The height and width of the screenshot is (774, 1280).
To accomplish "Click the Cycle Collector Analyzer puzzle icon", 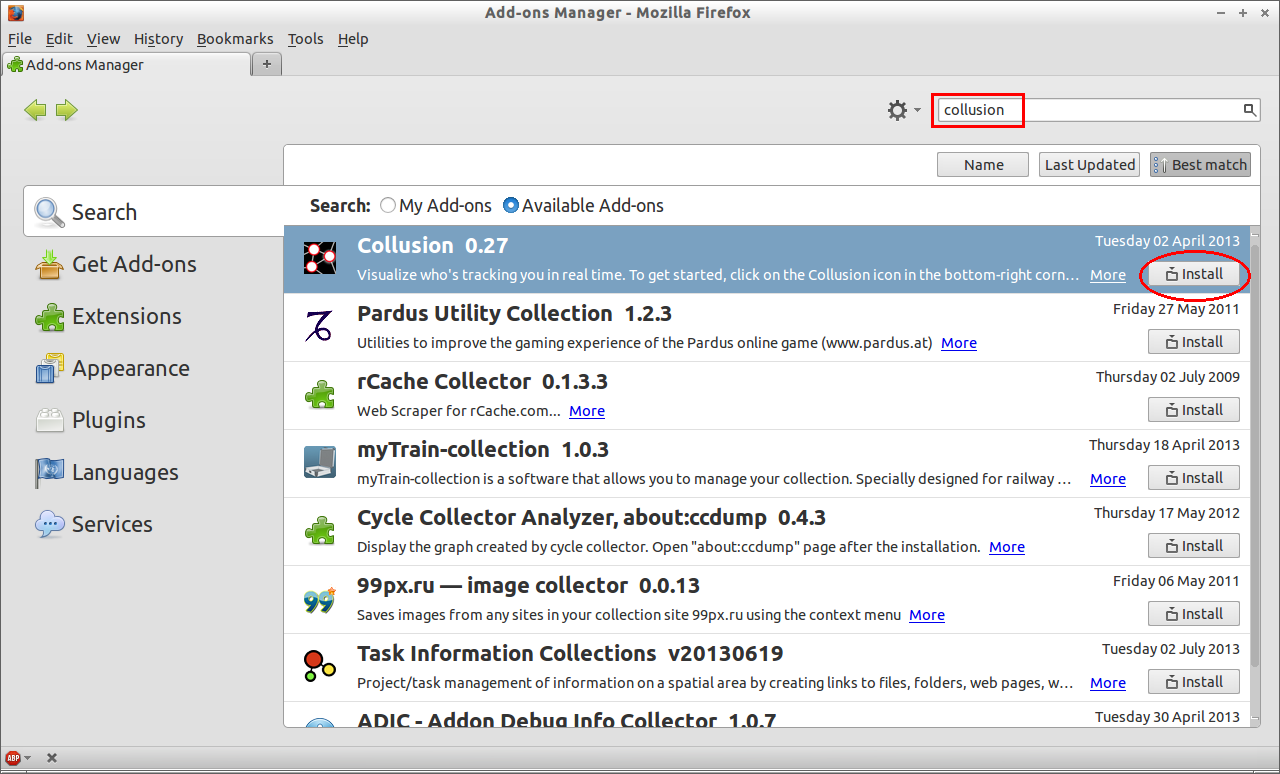I will coord(320,530).
